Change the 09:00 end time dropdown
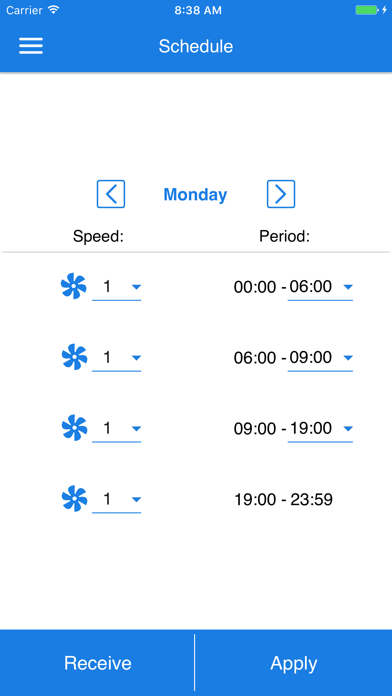This screenshot has width=392, height=696. (x=320, y=359)
